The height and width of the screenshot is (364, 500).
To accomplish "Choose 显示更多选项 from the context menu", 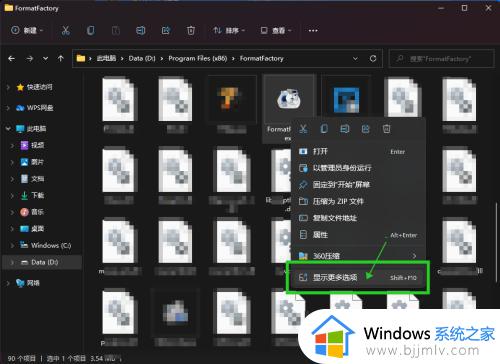I will 358,277.
